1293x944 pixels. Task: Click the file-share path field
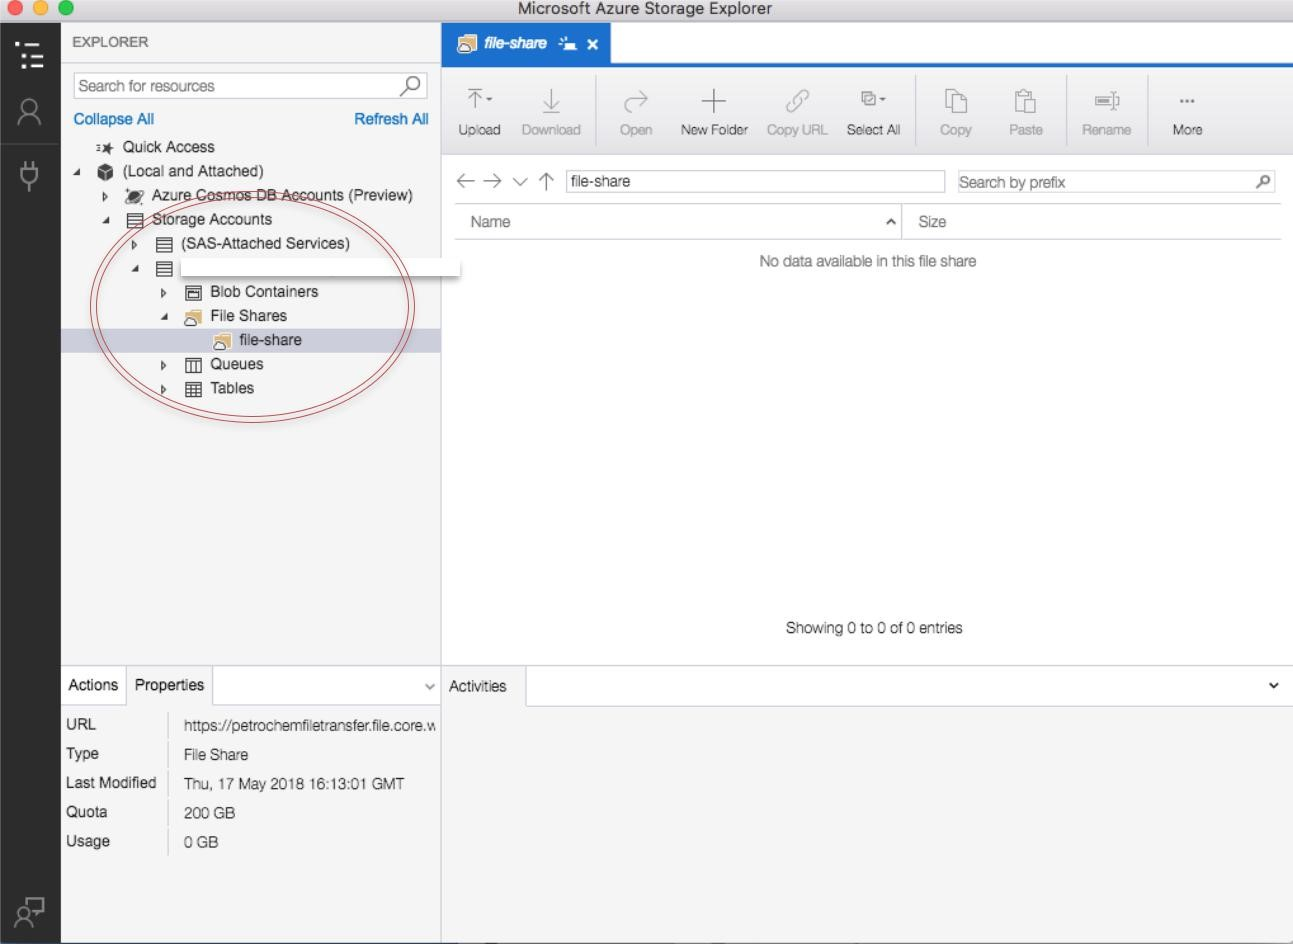click(755, 181)
